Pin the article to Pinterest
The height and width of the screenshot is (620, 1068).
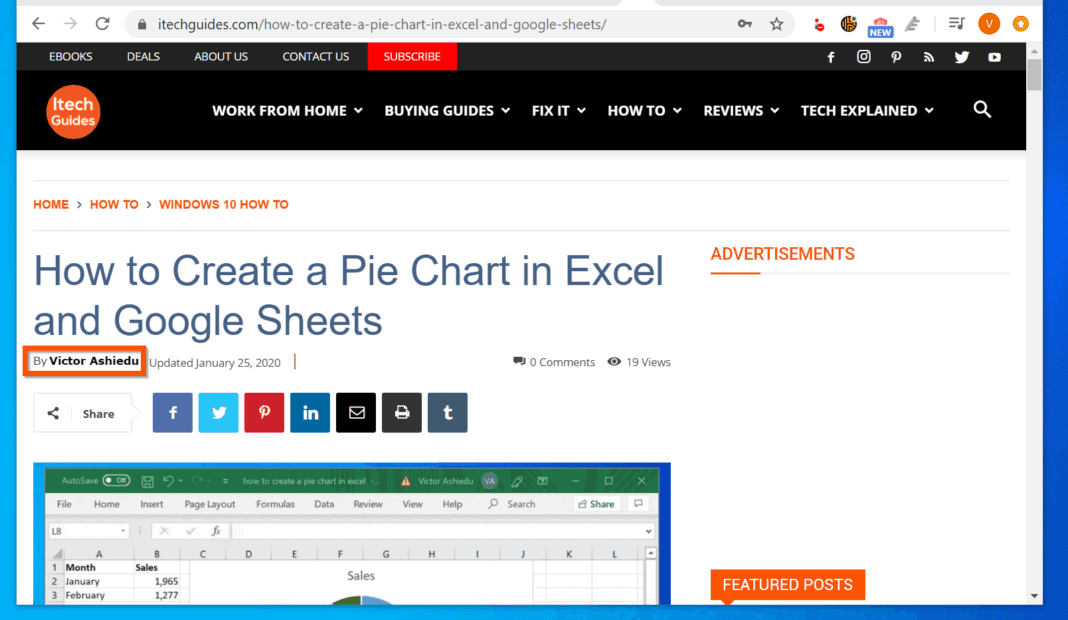264,412
